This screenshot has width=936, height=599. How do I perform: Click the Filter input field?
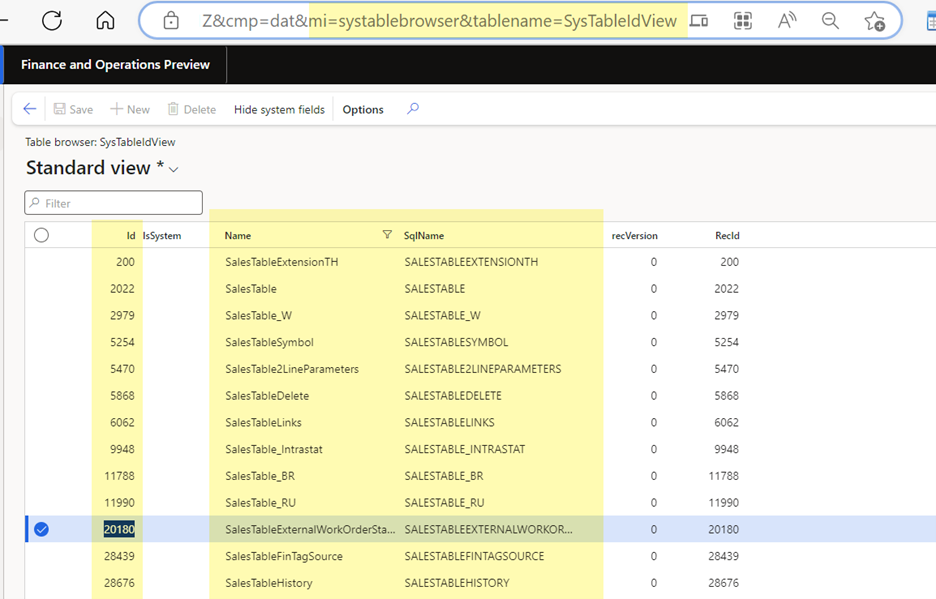pos(114,203)
